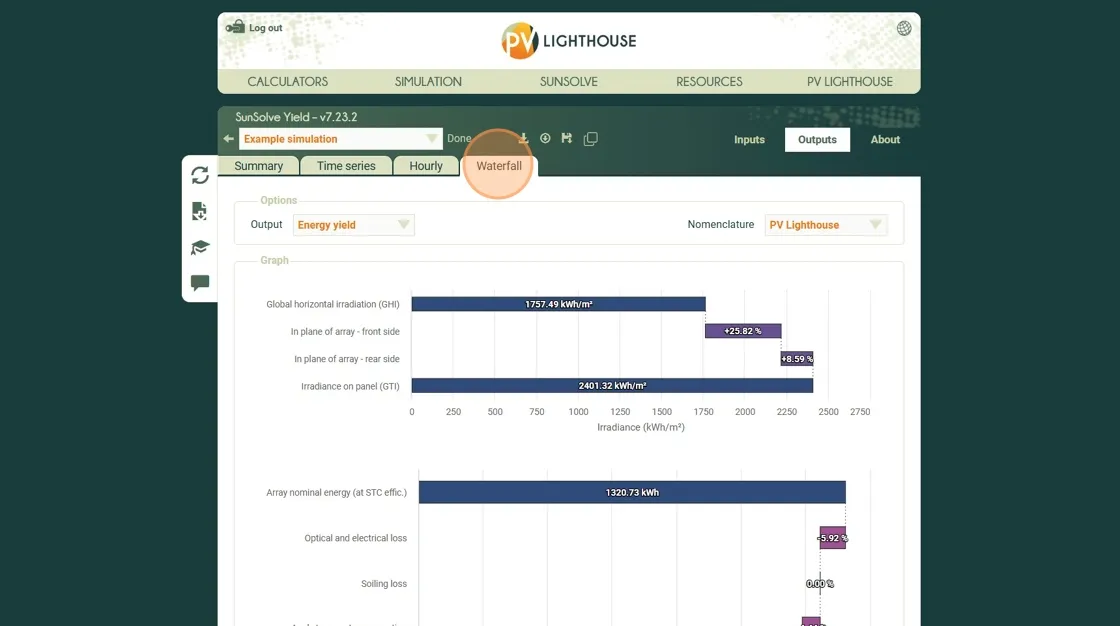
Task: Open the Inputs view
Action: click(749, 140)
